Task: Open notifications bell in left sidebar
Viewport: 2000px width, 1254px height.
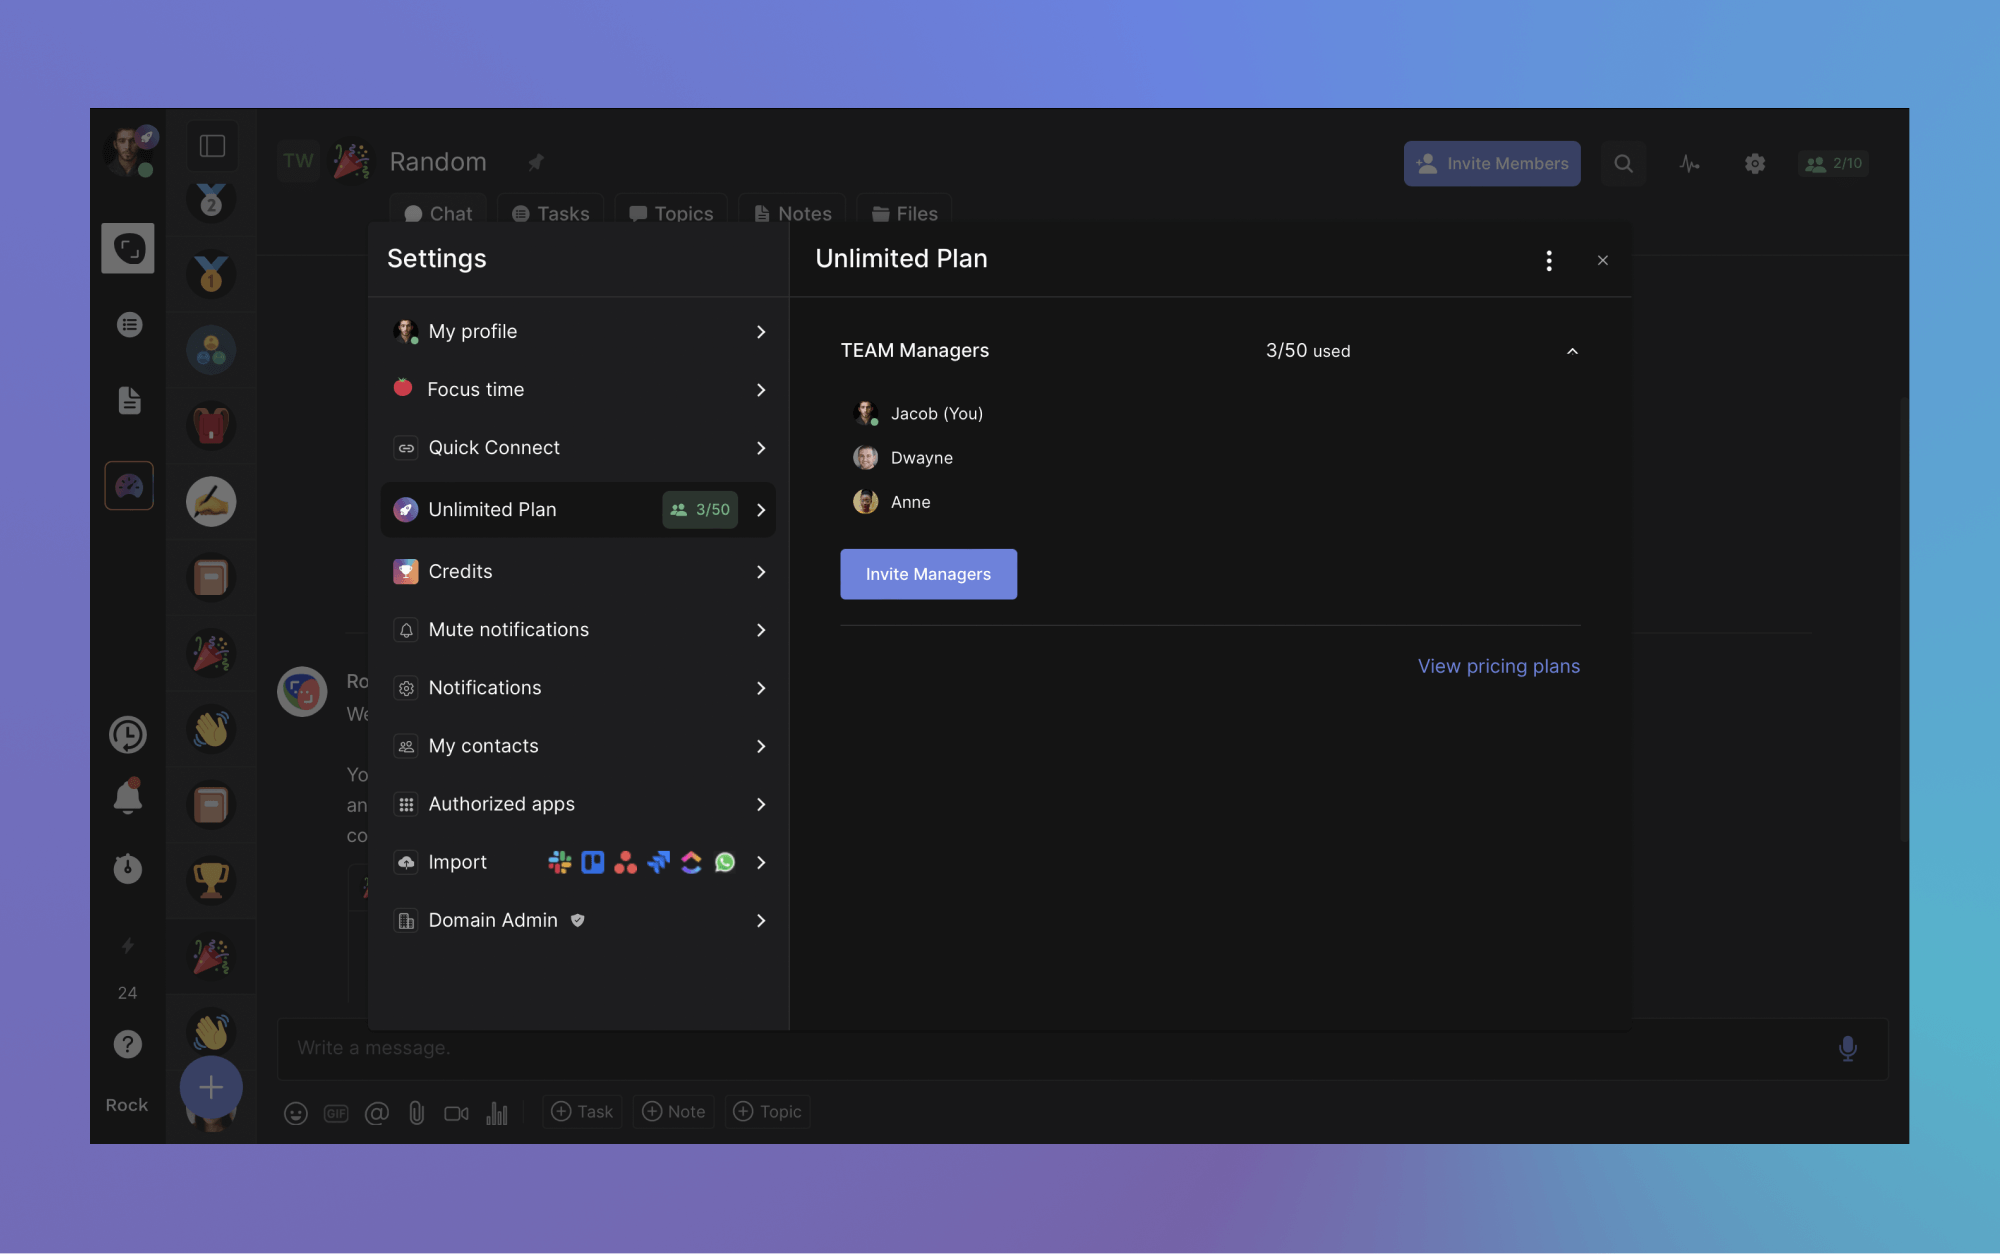Action: coord(127,797)
